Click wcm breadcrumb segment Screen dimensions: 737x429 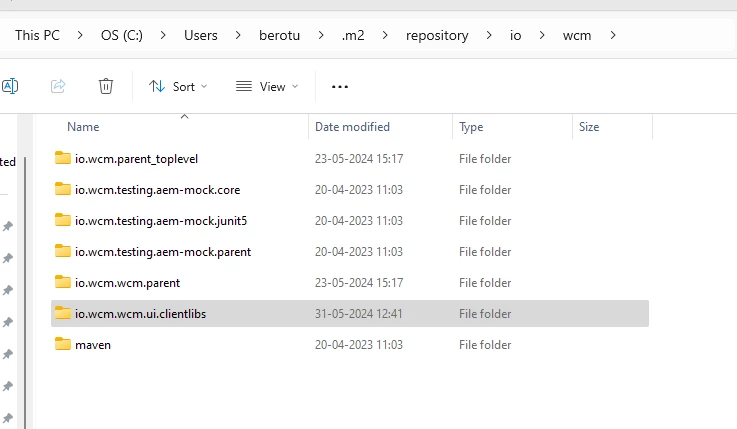pos(577,35)
